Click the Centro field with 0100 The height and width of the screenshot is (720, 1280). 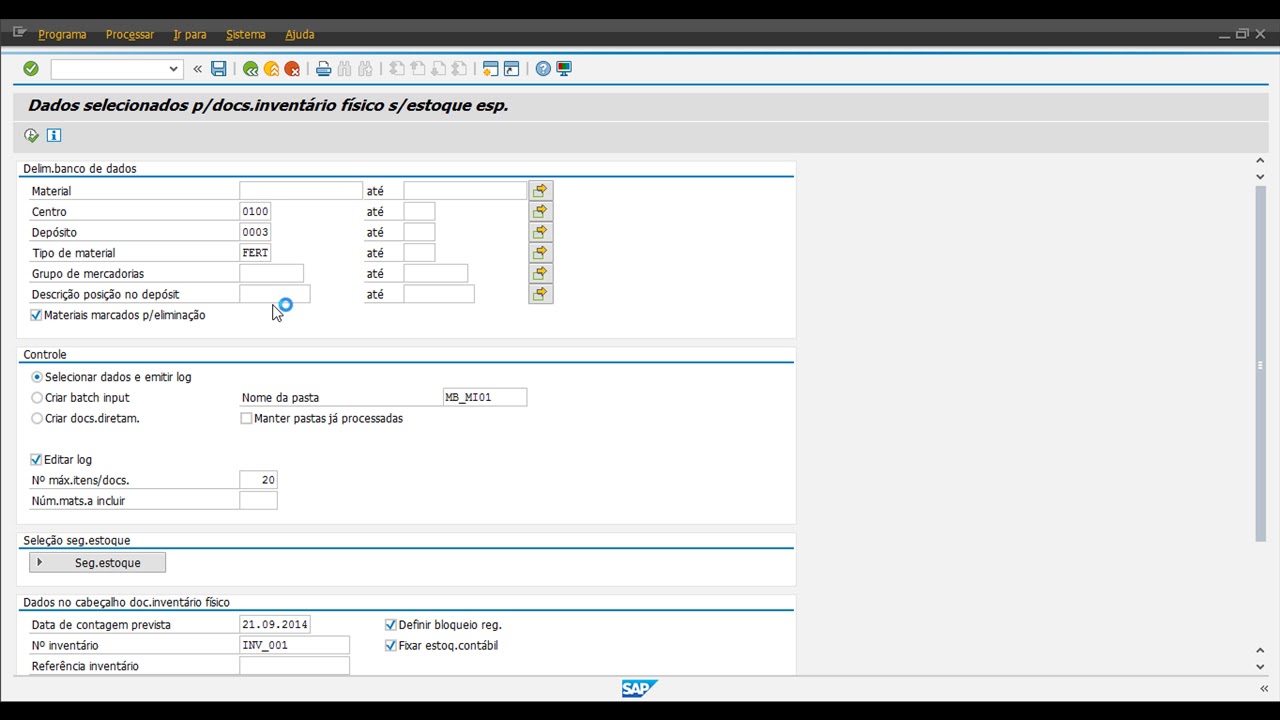click(x=255, y=211)
